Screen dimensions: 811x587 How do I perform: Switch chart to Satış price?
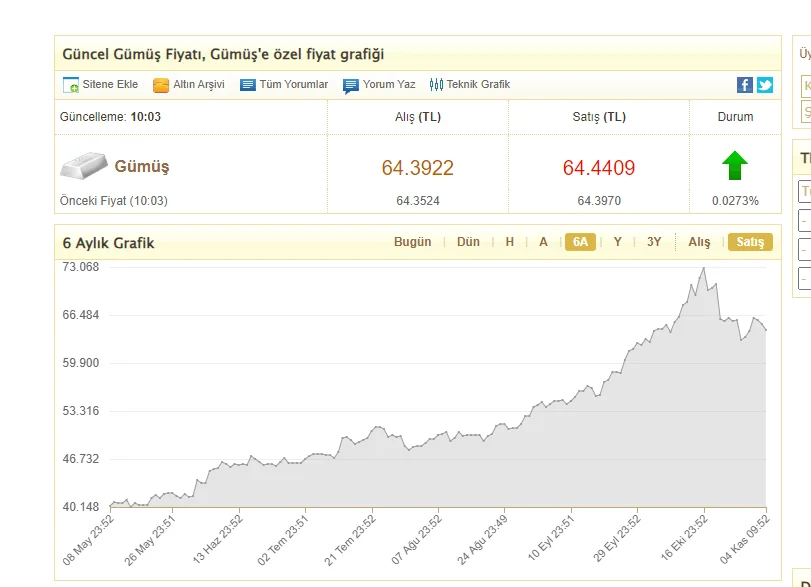point(750,242)
